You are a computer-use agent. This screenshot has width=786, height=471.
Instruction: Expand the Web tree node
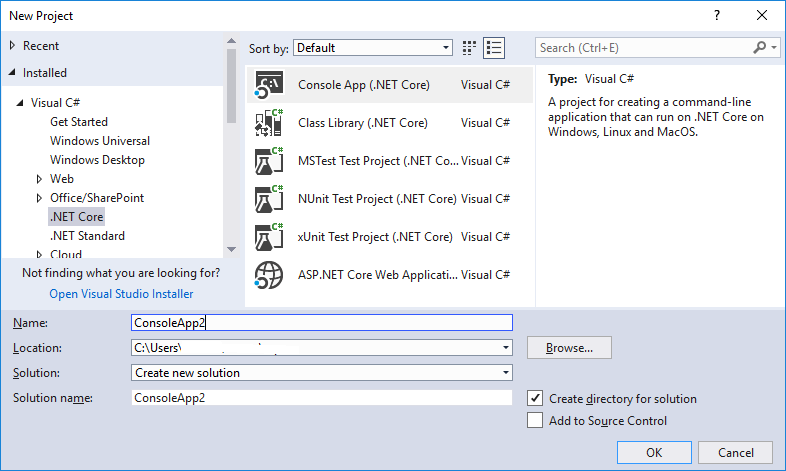click(39, 179)
